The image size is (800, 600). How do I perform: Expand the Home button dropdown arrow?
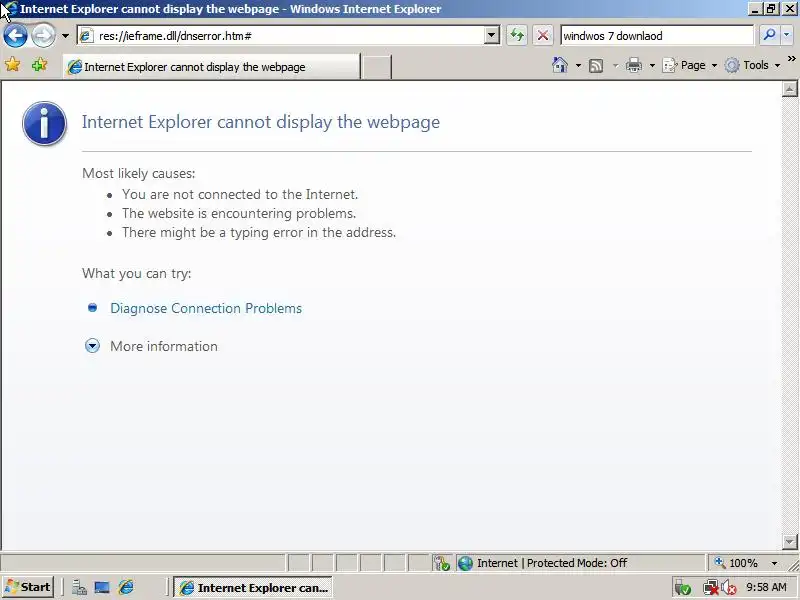click(578, 65)
